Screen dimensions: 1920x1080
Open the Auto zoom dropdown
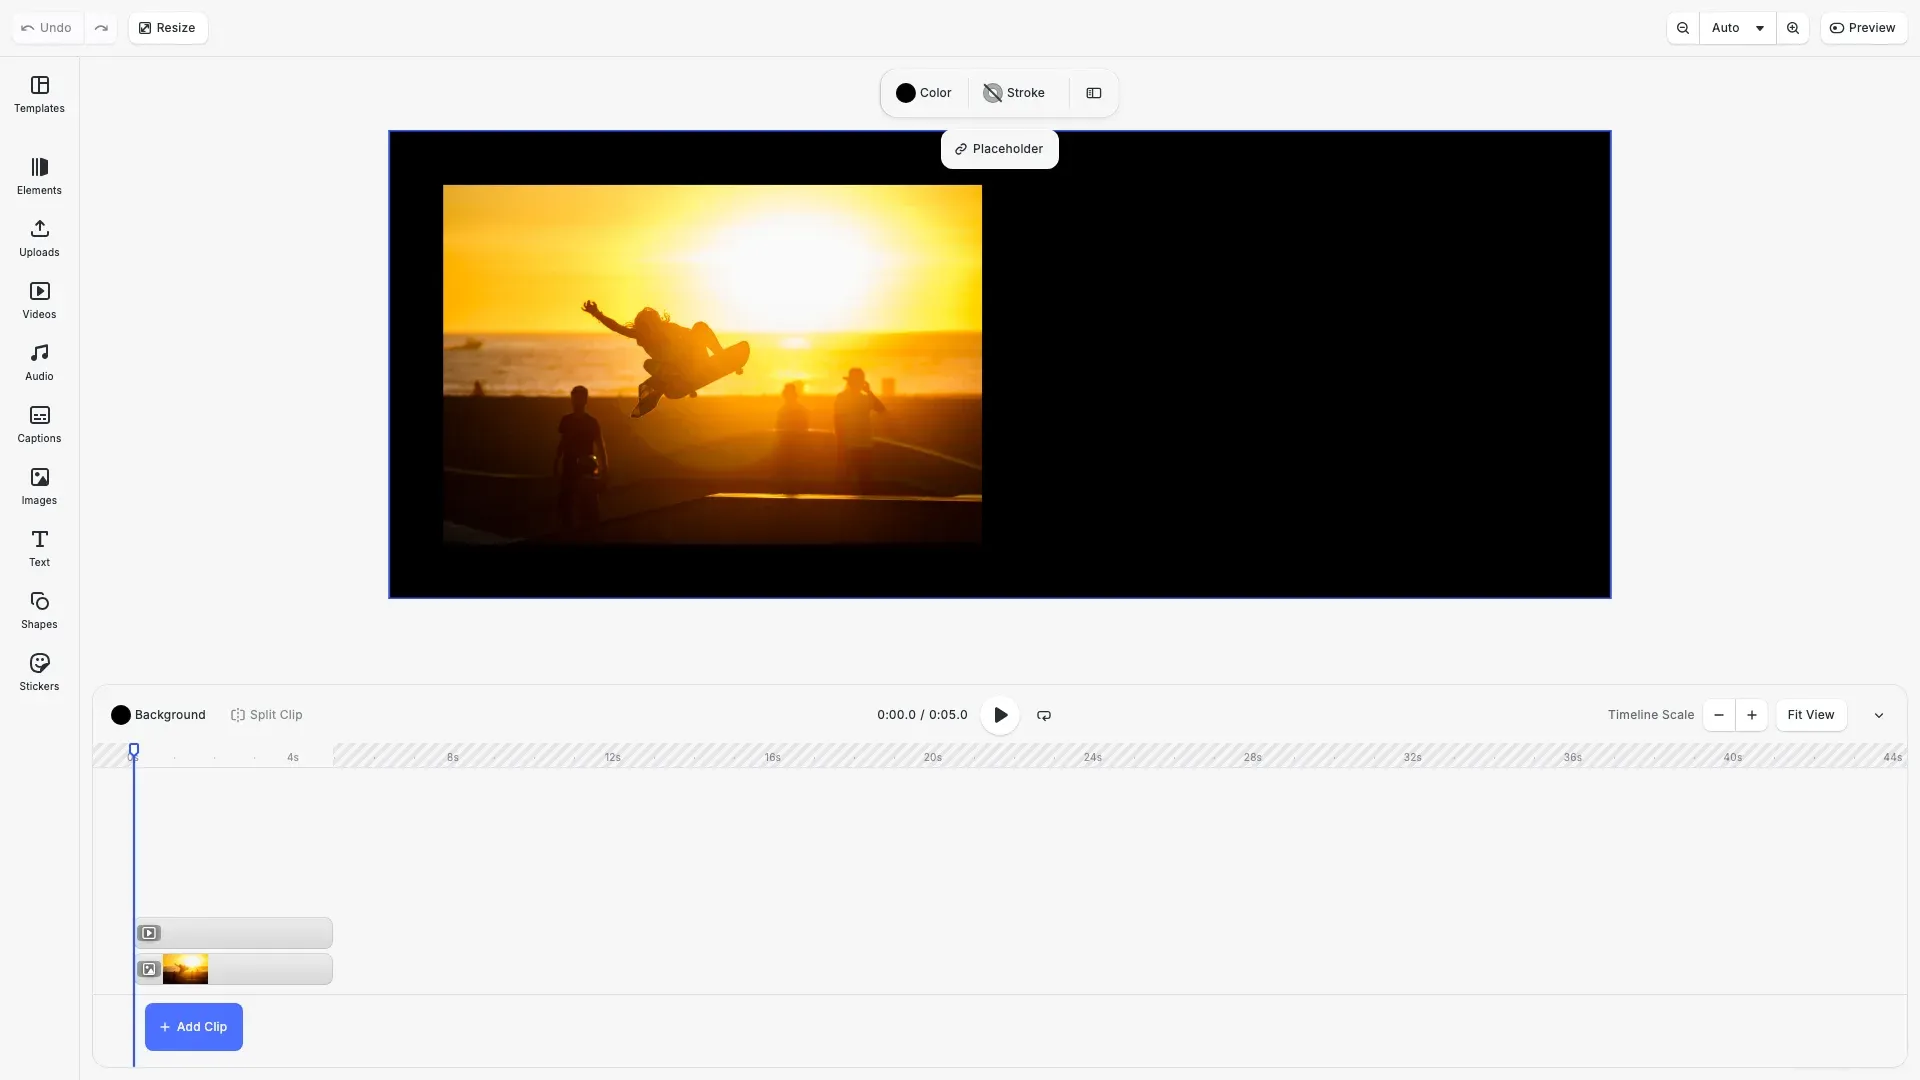(x=1738, y=28)
